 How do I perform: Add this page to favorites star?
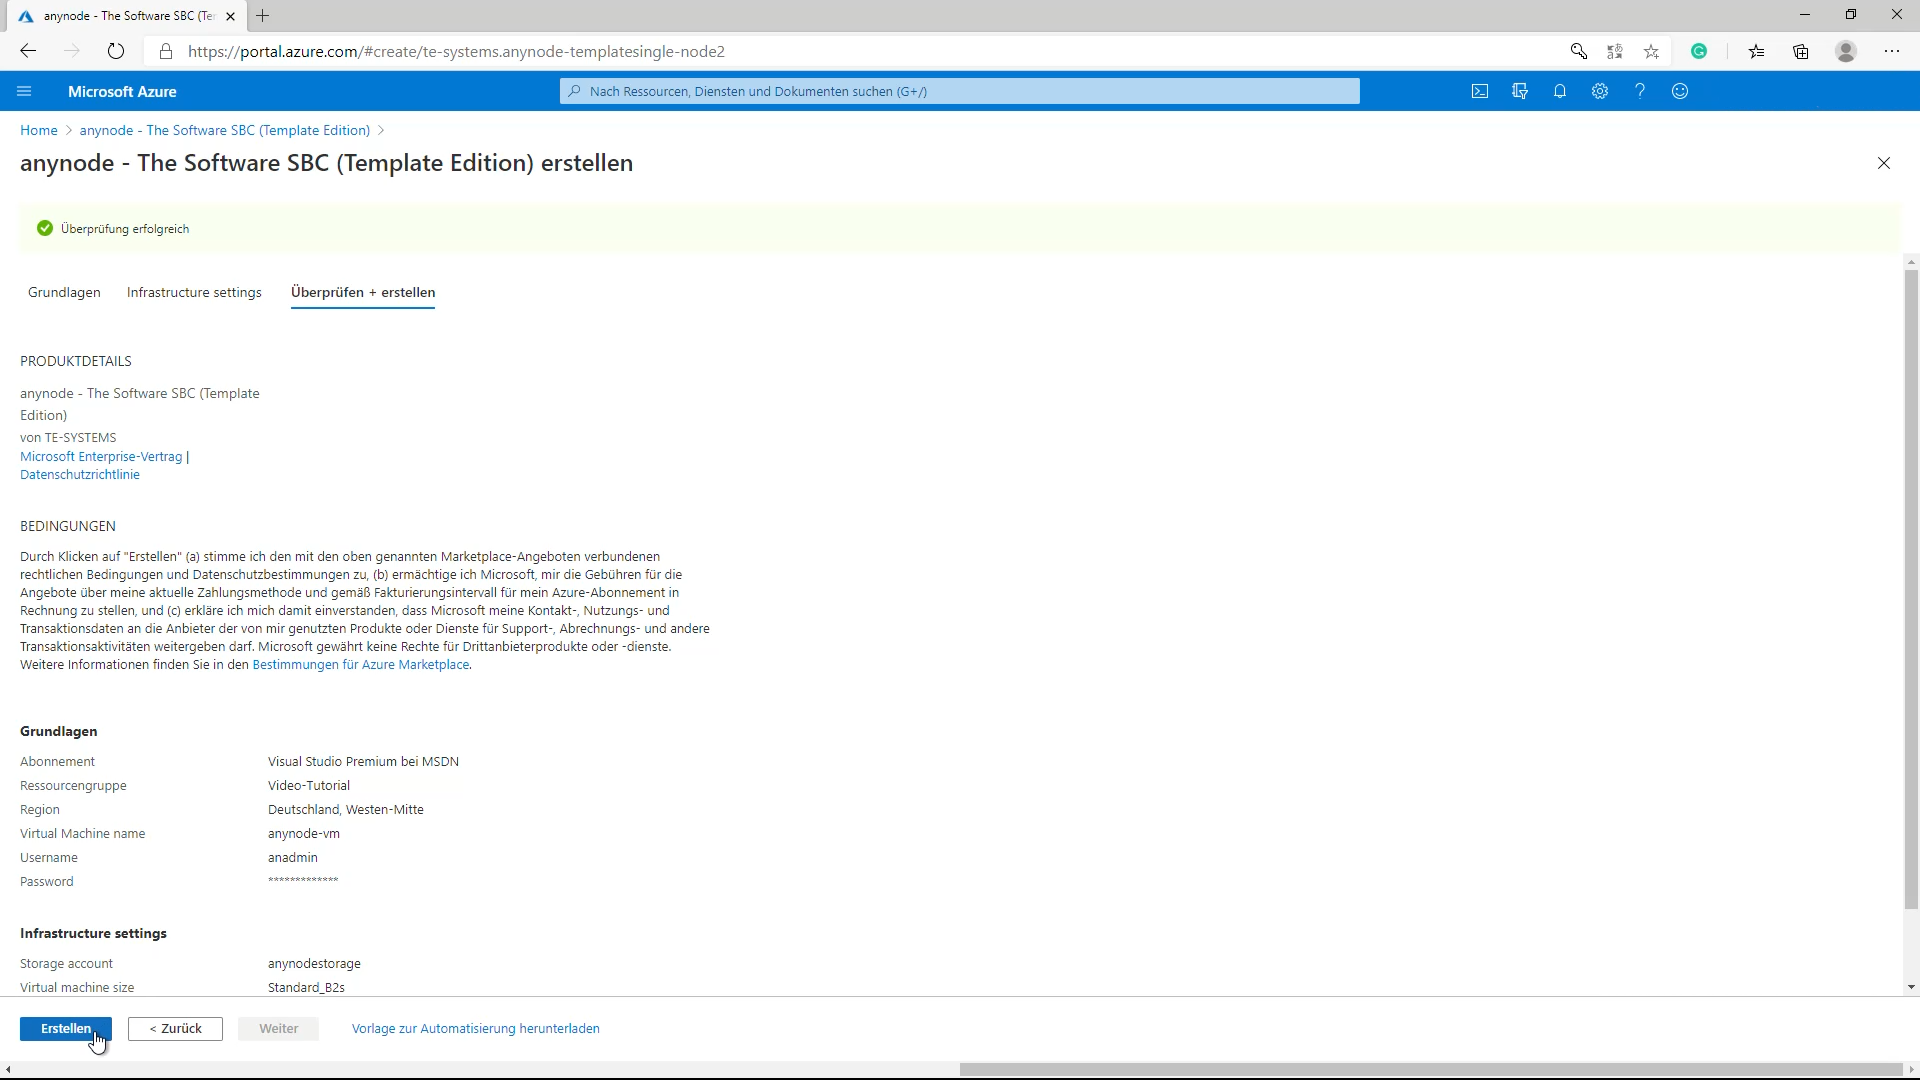(1651, 51)
